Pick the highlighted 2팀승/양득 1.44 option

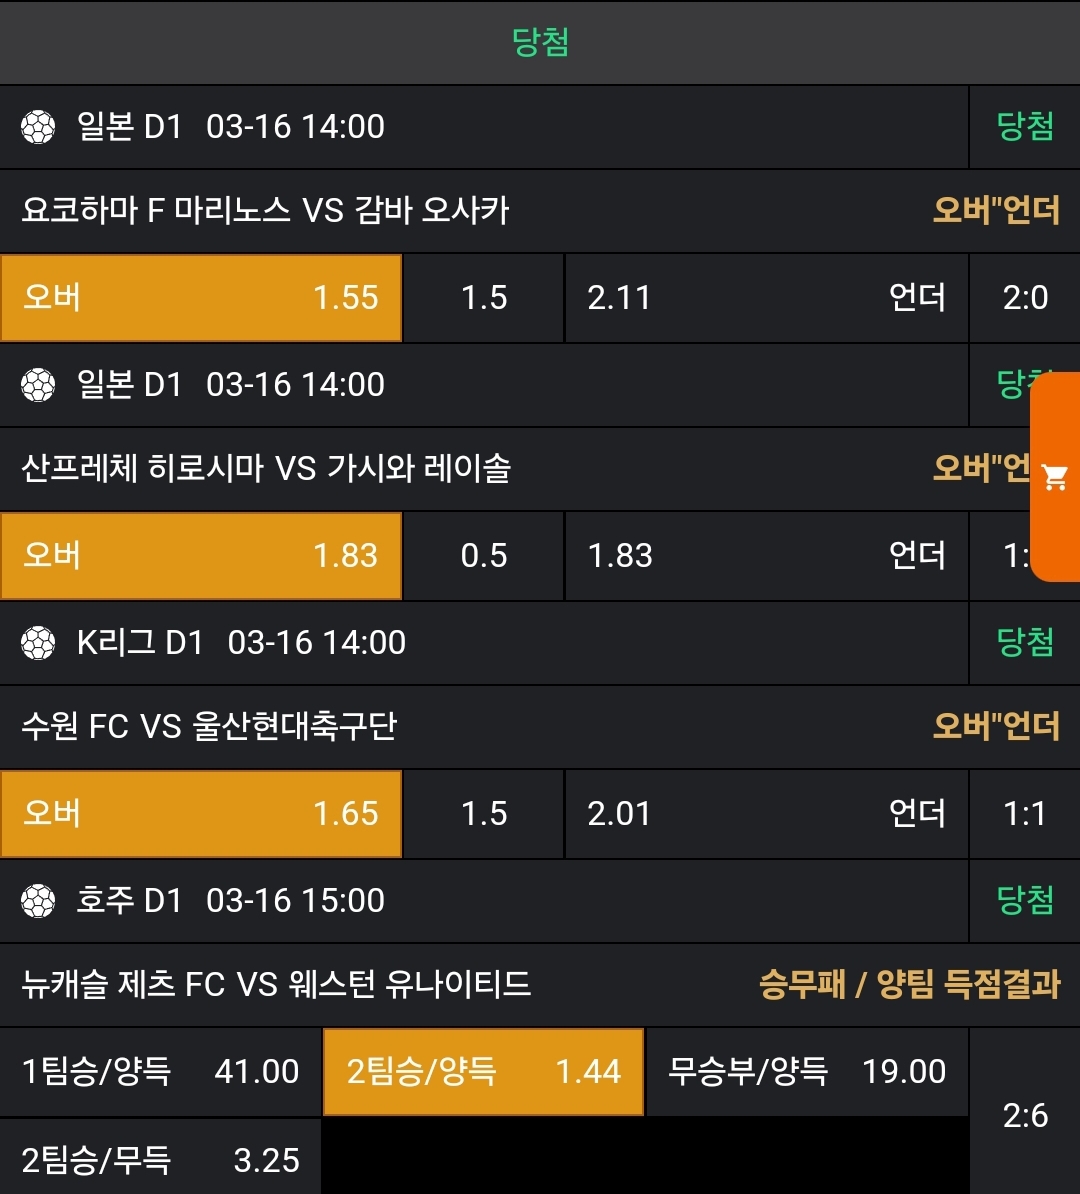(483, 1072)
